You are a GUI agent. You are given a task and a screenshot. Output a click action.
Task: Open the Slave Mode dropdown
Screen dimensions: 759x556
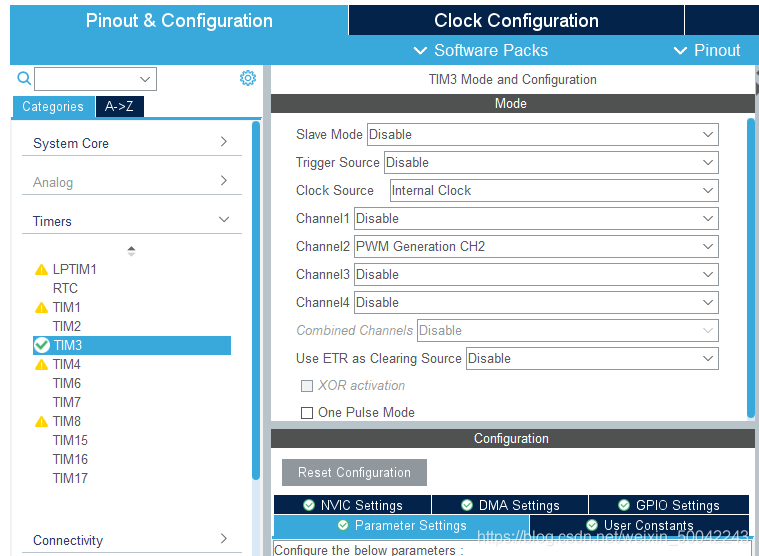(x=543, y=135)
